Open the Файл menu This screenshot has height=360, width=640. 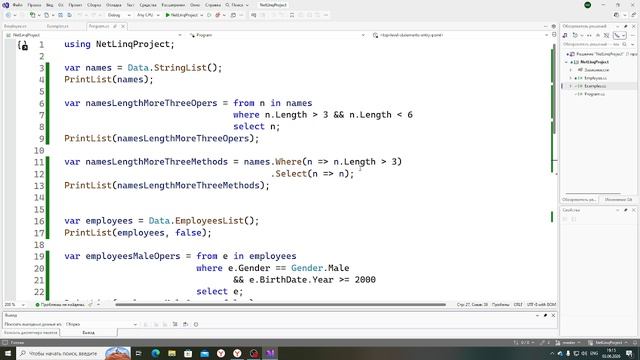[x=18, y=5]
